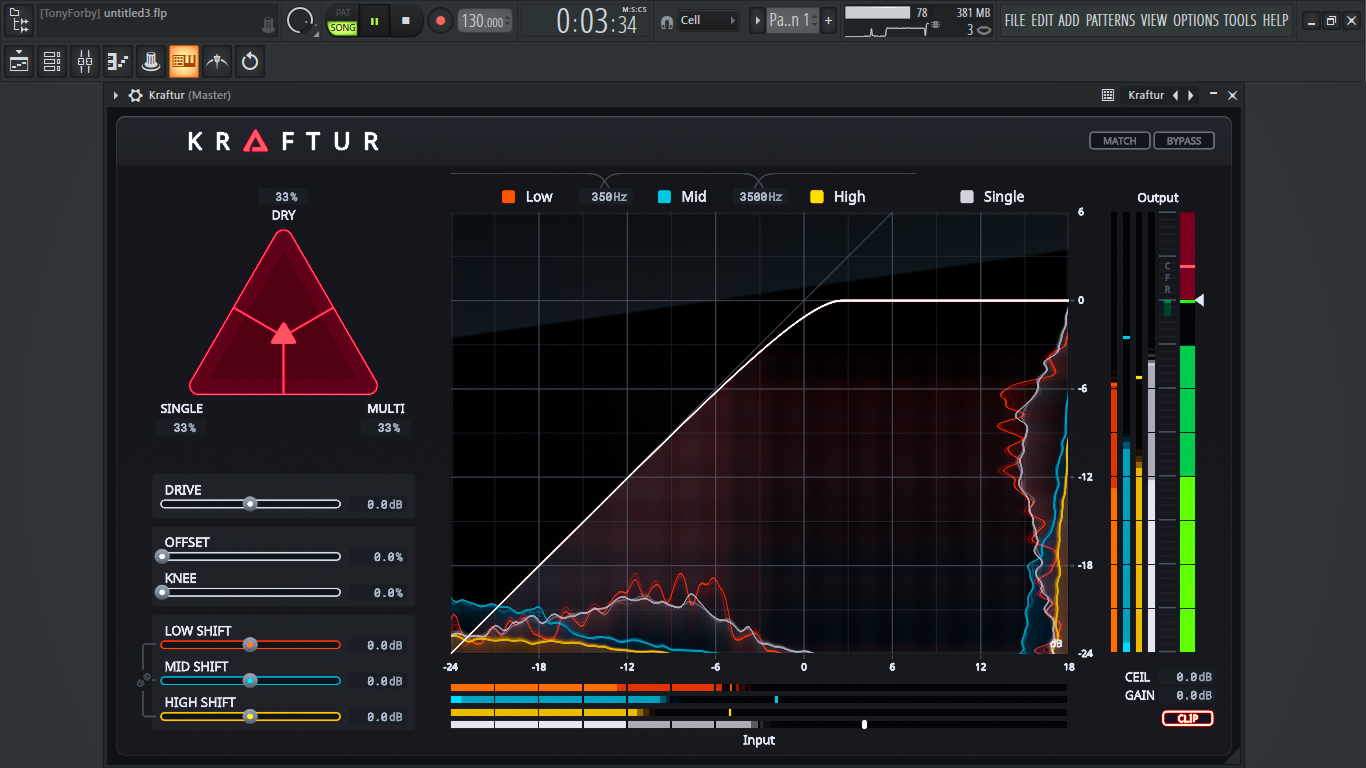Screen dimensions: 1366x768
Task: Click the GAIN 0.0dB value
Action: tap(1194, 695)
